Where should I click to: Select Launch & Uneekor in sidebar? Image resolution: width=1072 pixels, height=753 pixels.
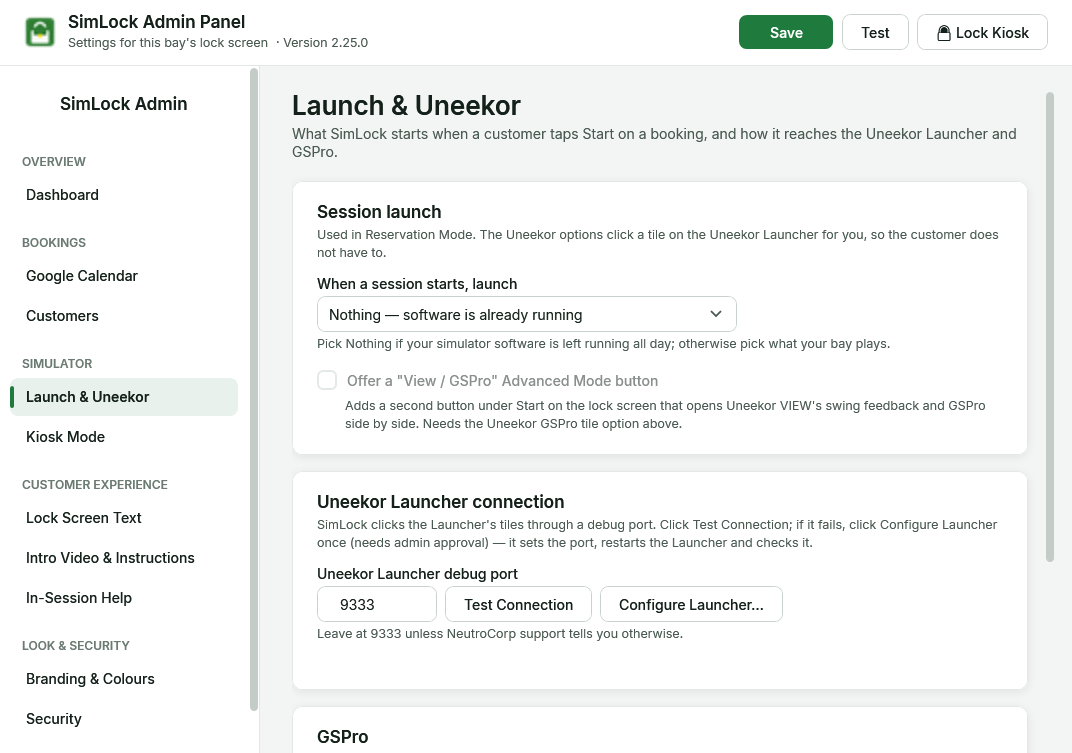[x=124, y=397]
